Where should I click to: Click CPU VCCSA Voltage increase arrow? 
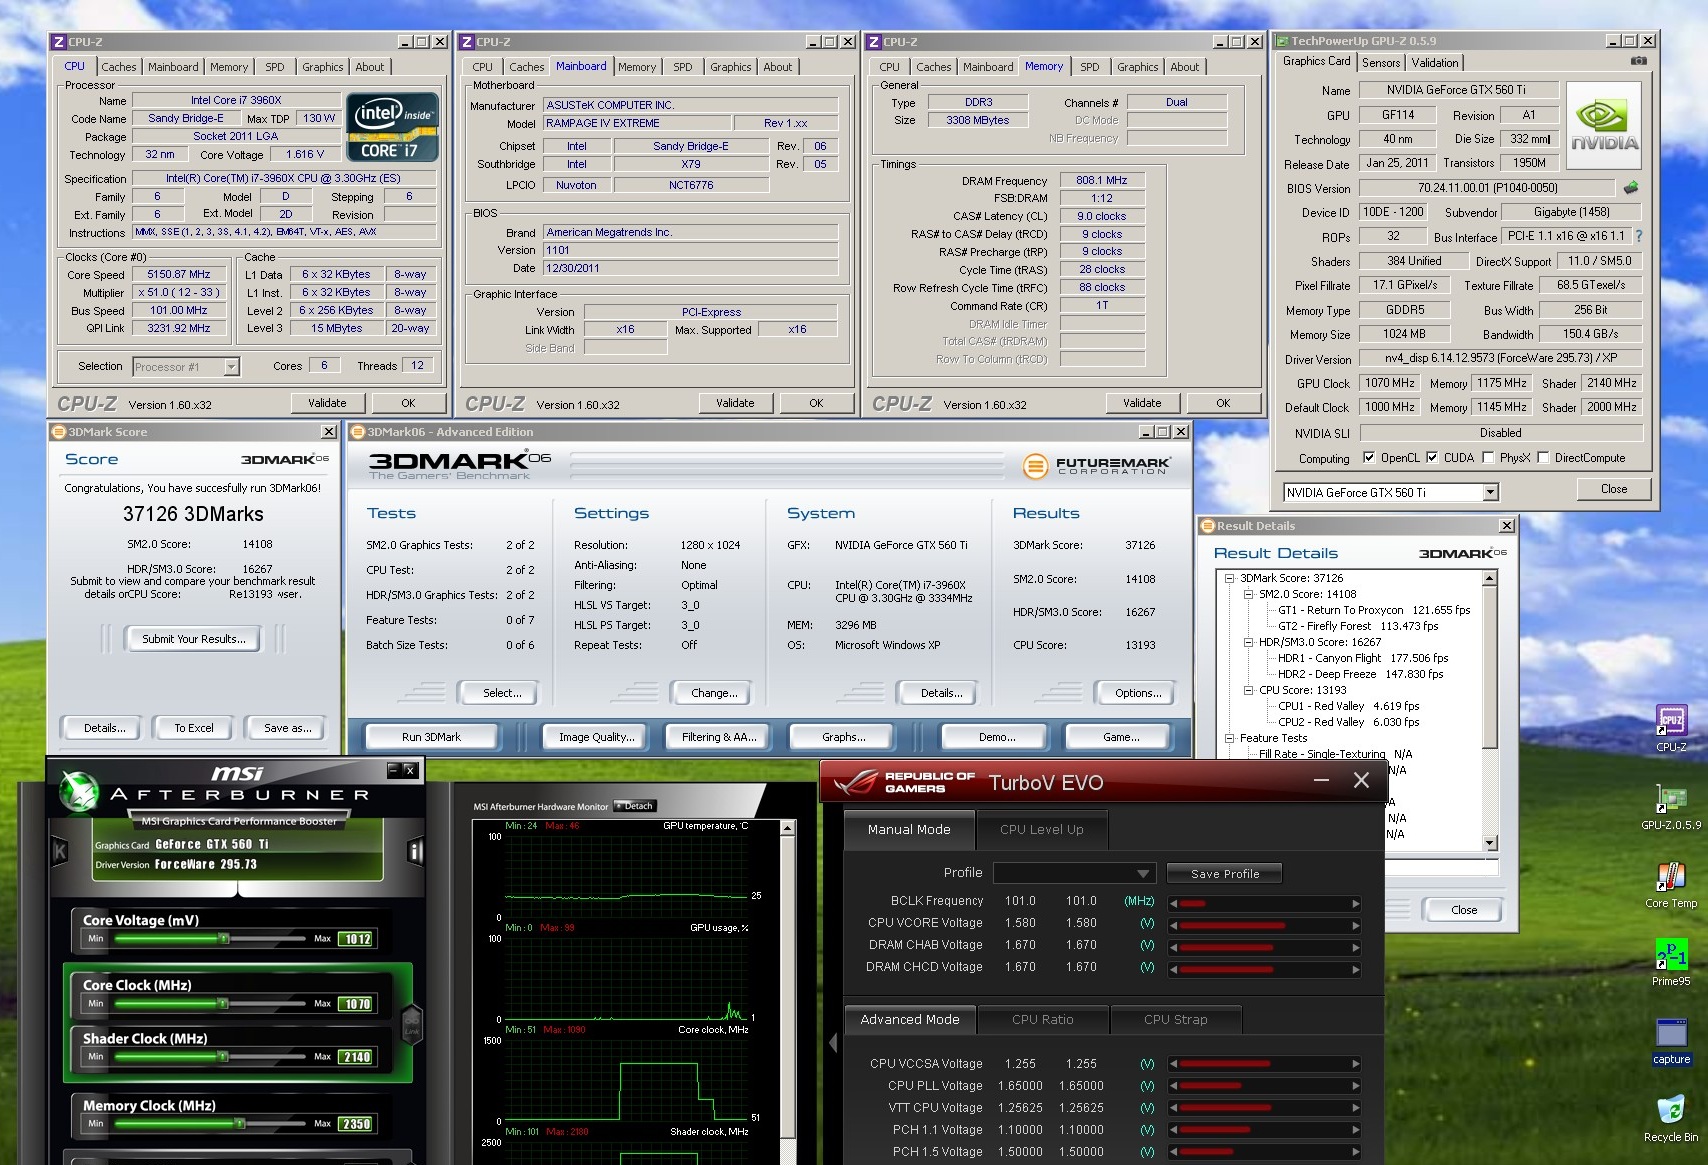1356,1065
